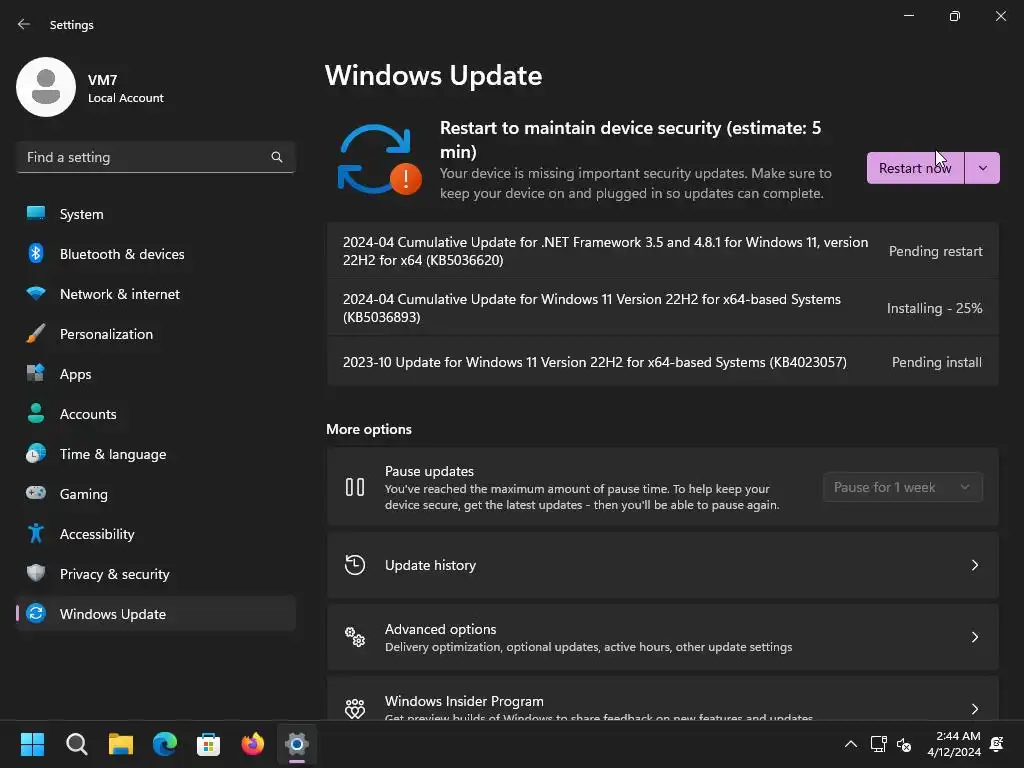This screenshot has width=1024, height=768.
Task: Click the KB4023057 update row
Action: click(x=662, y=362)
